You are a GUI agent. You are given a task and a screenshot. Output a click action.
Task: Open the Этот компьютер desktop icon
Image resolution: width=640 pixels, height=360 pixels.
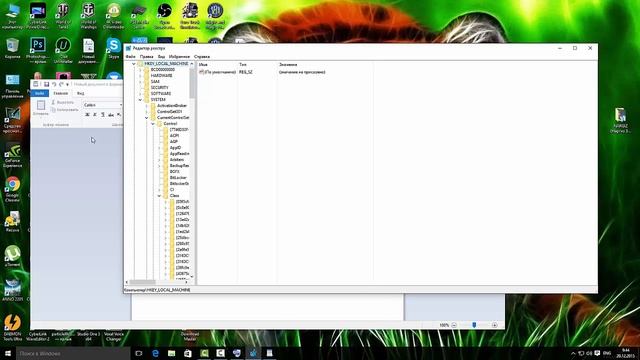tap(12, 16)
